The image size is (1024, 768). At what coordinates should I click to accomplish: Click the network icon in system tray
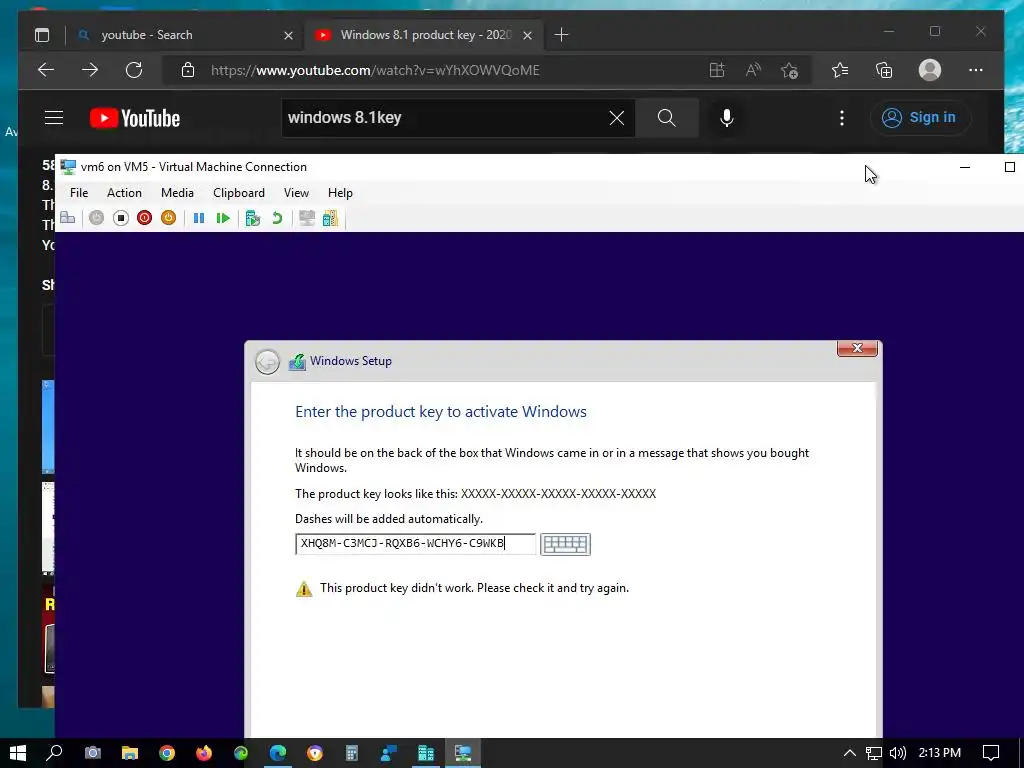874,753
